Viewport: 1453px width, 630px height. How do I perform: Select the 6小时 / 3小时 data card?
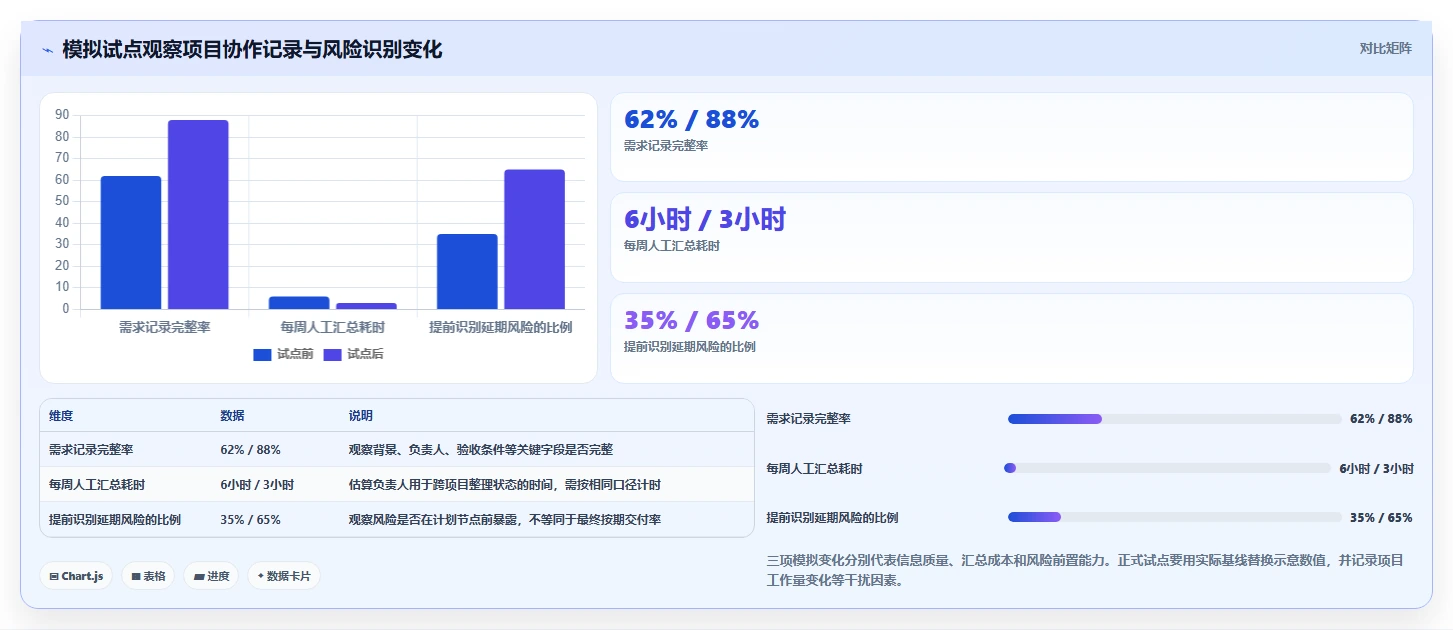[x=1011, y=237]
